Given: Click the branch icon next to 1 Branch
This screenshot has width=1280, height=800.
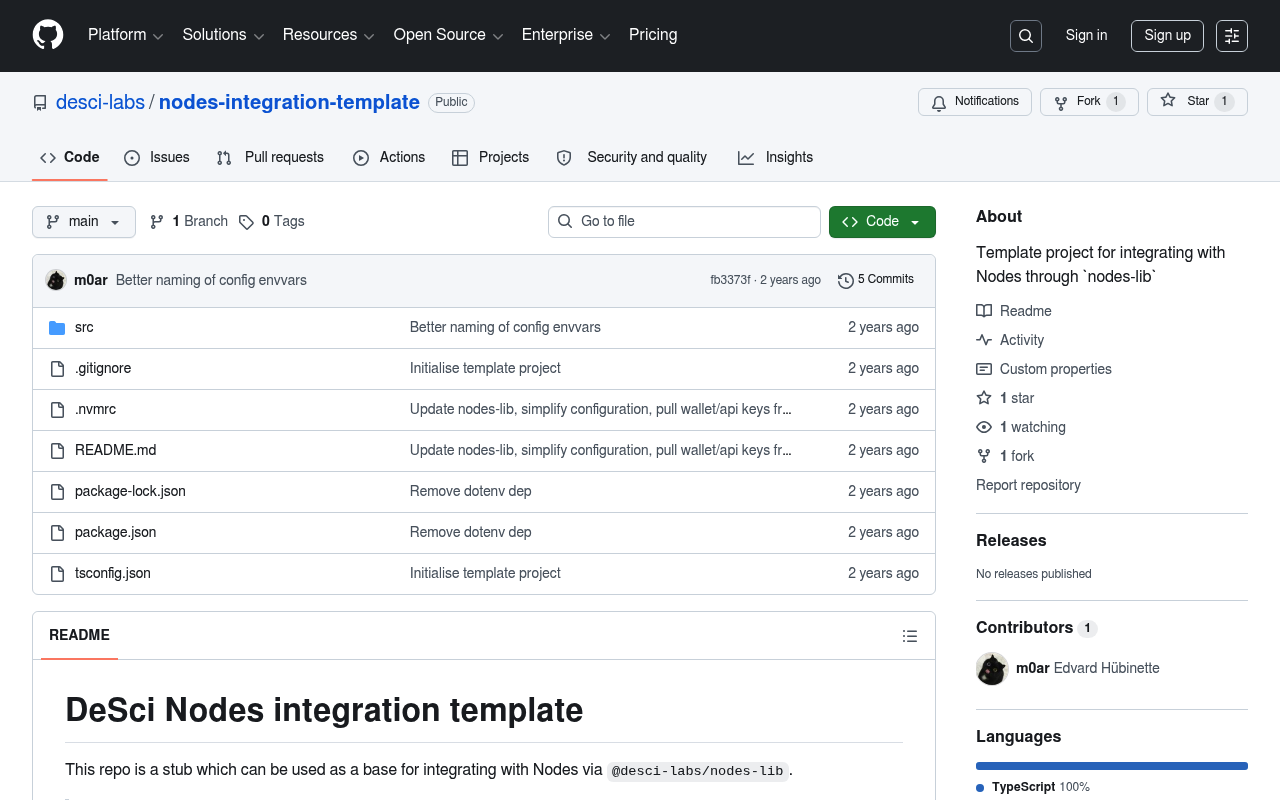Looking at the screenshot, I should coord(157,222).
